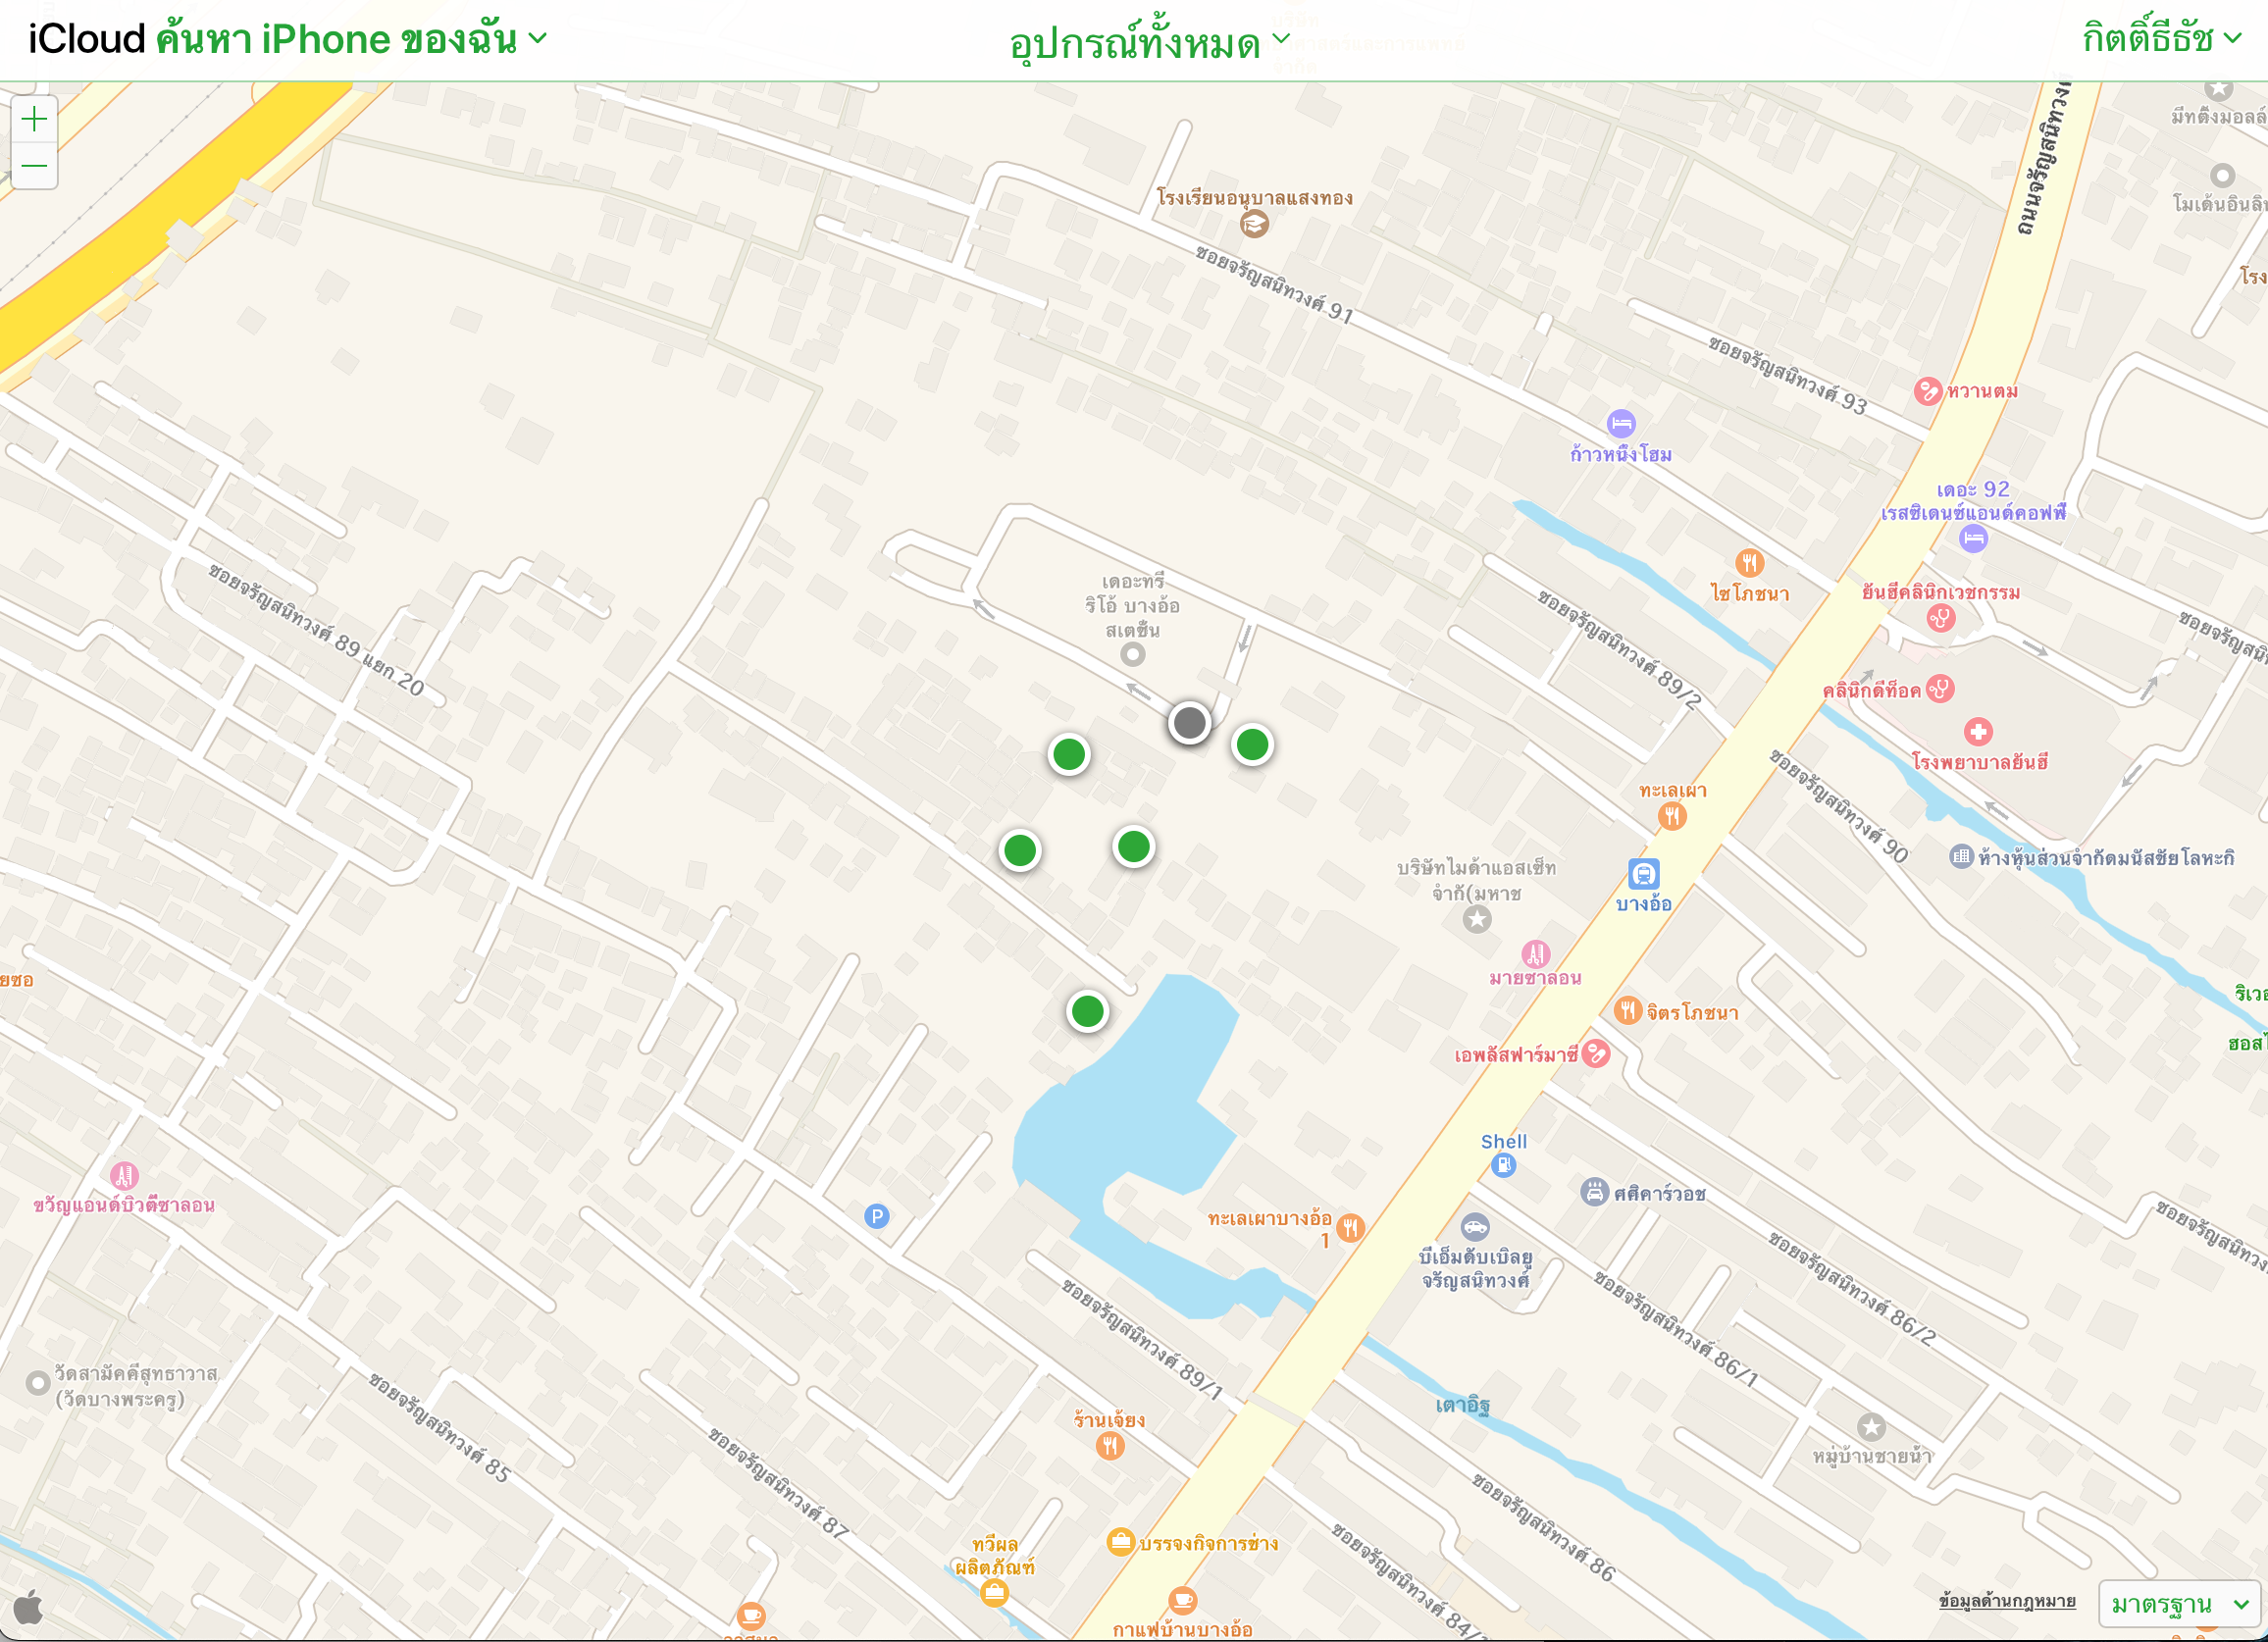Screen dimensions: 2268x1642
Task: Zoom in the map with the plus button
Action: coord(34,119)
